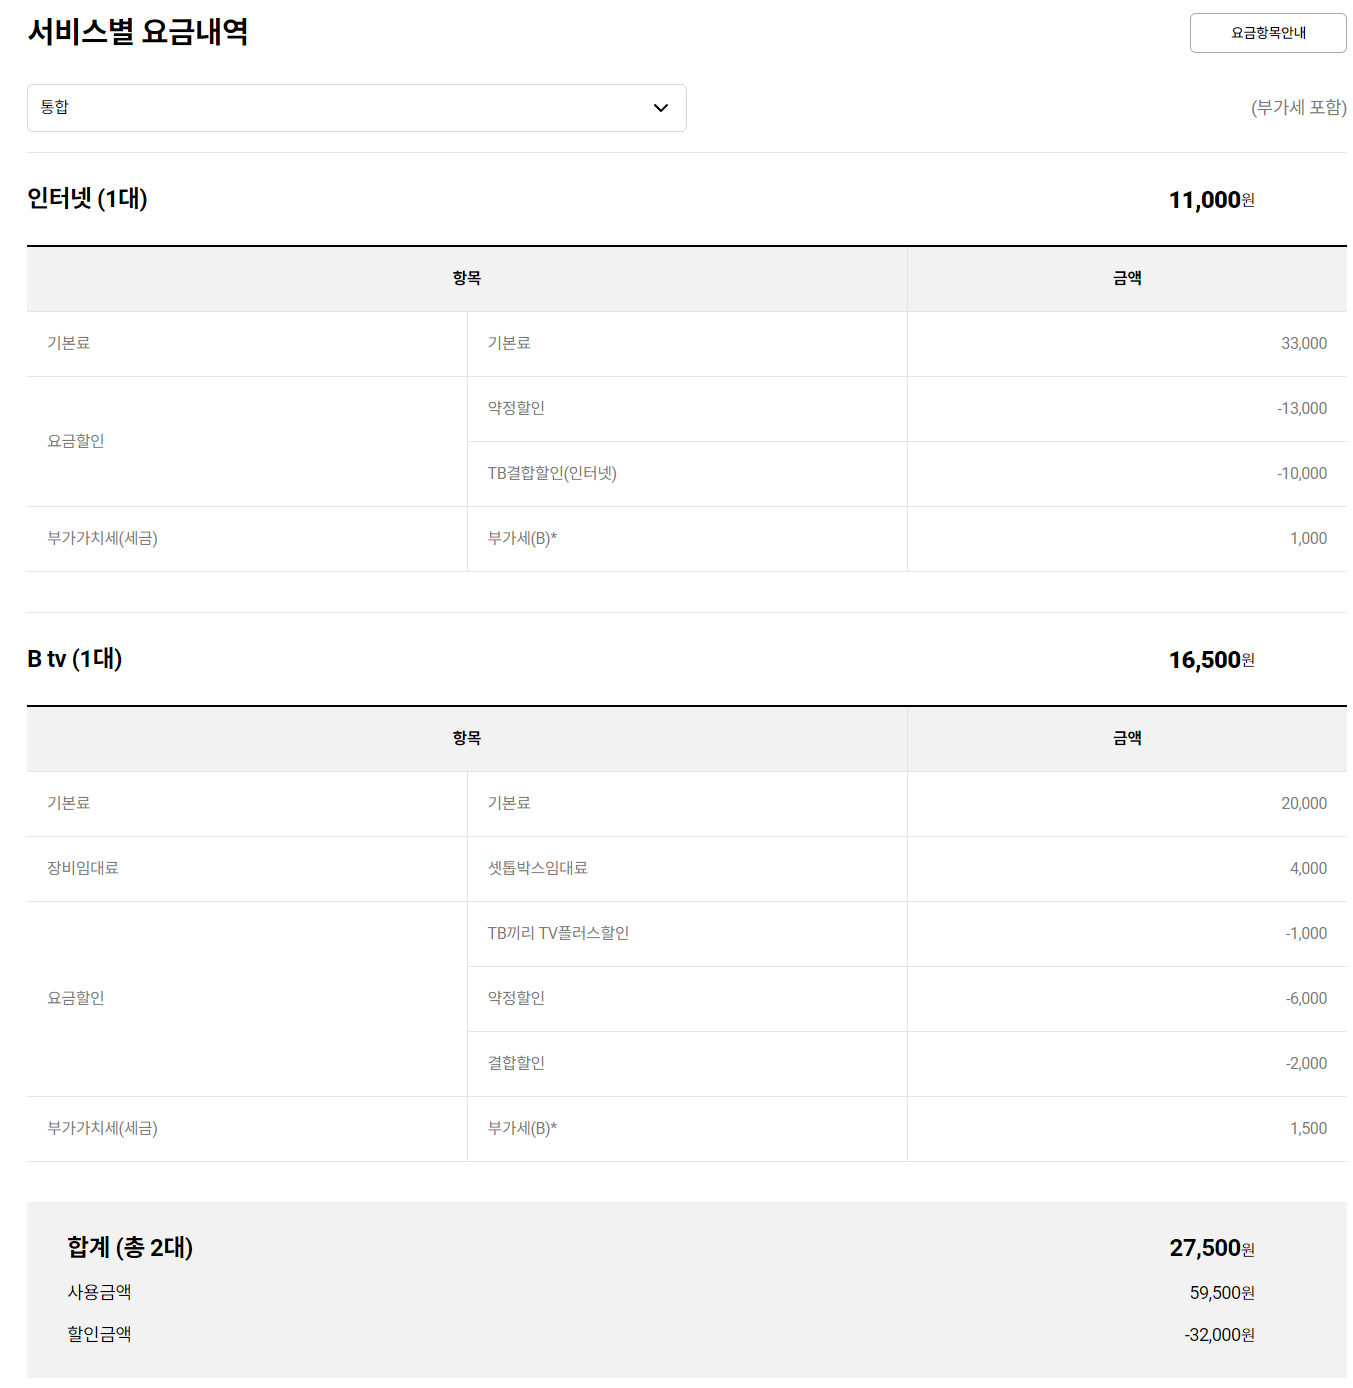This screenshot has height=1388, width=1353.
Task: Click the chevron arrow in 통합 dropdown
Action: coord(660,108)
